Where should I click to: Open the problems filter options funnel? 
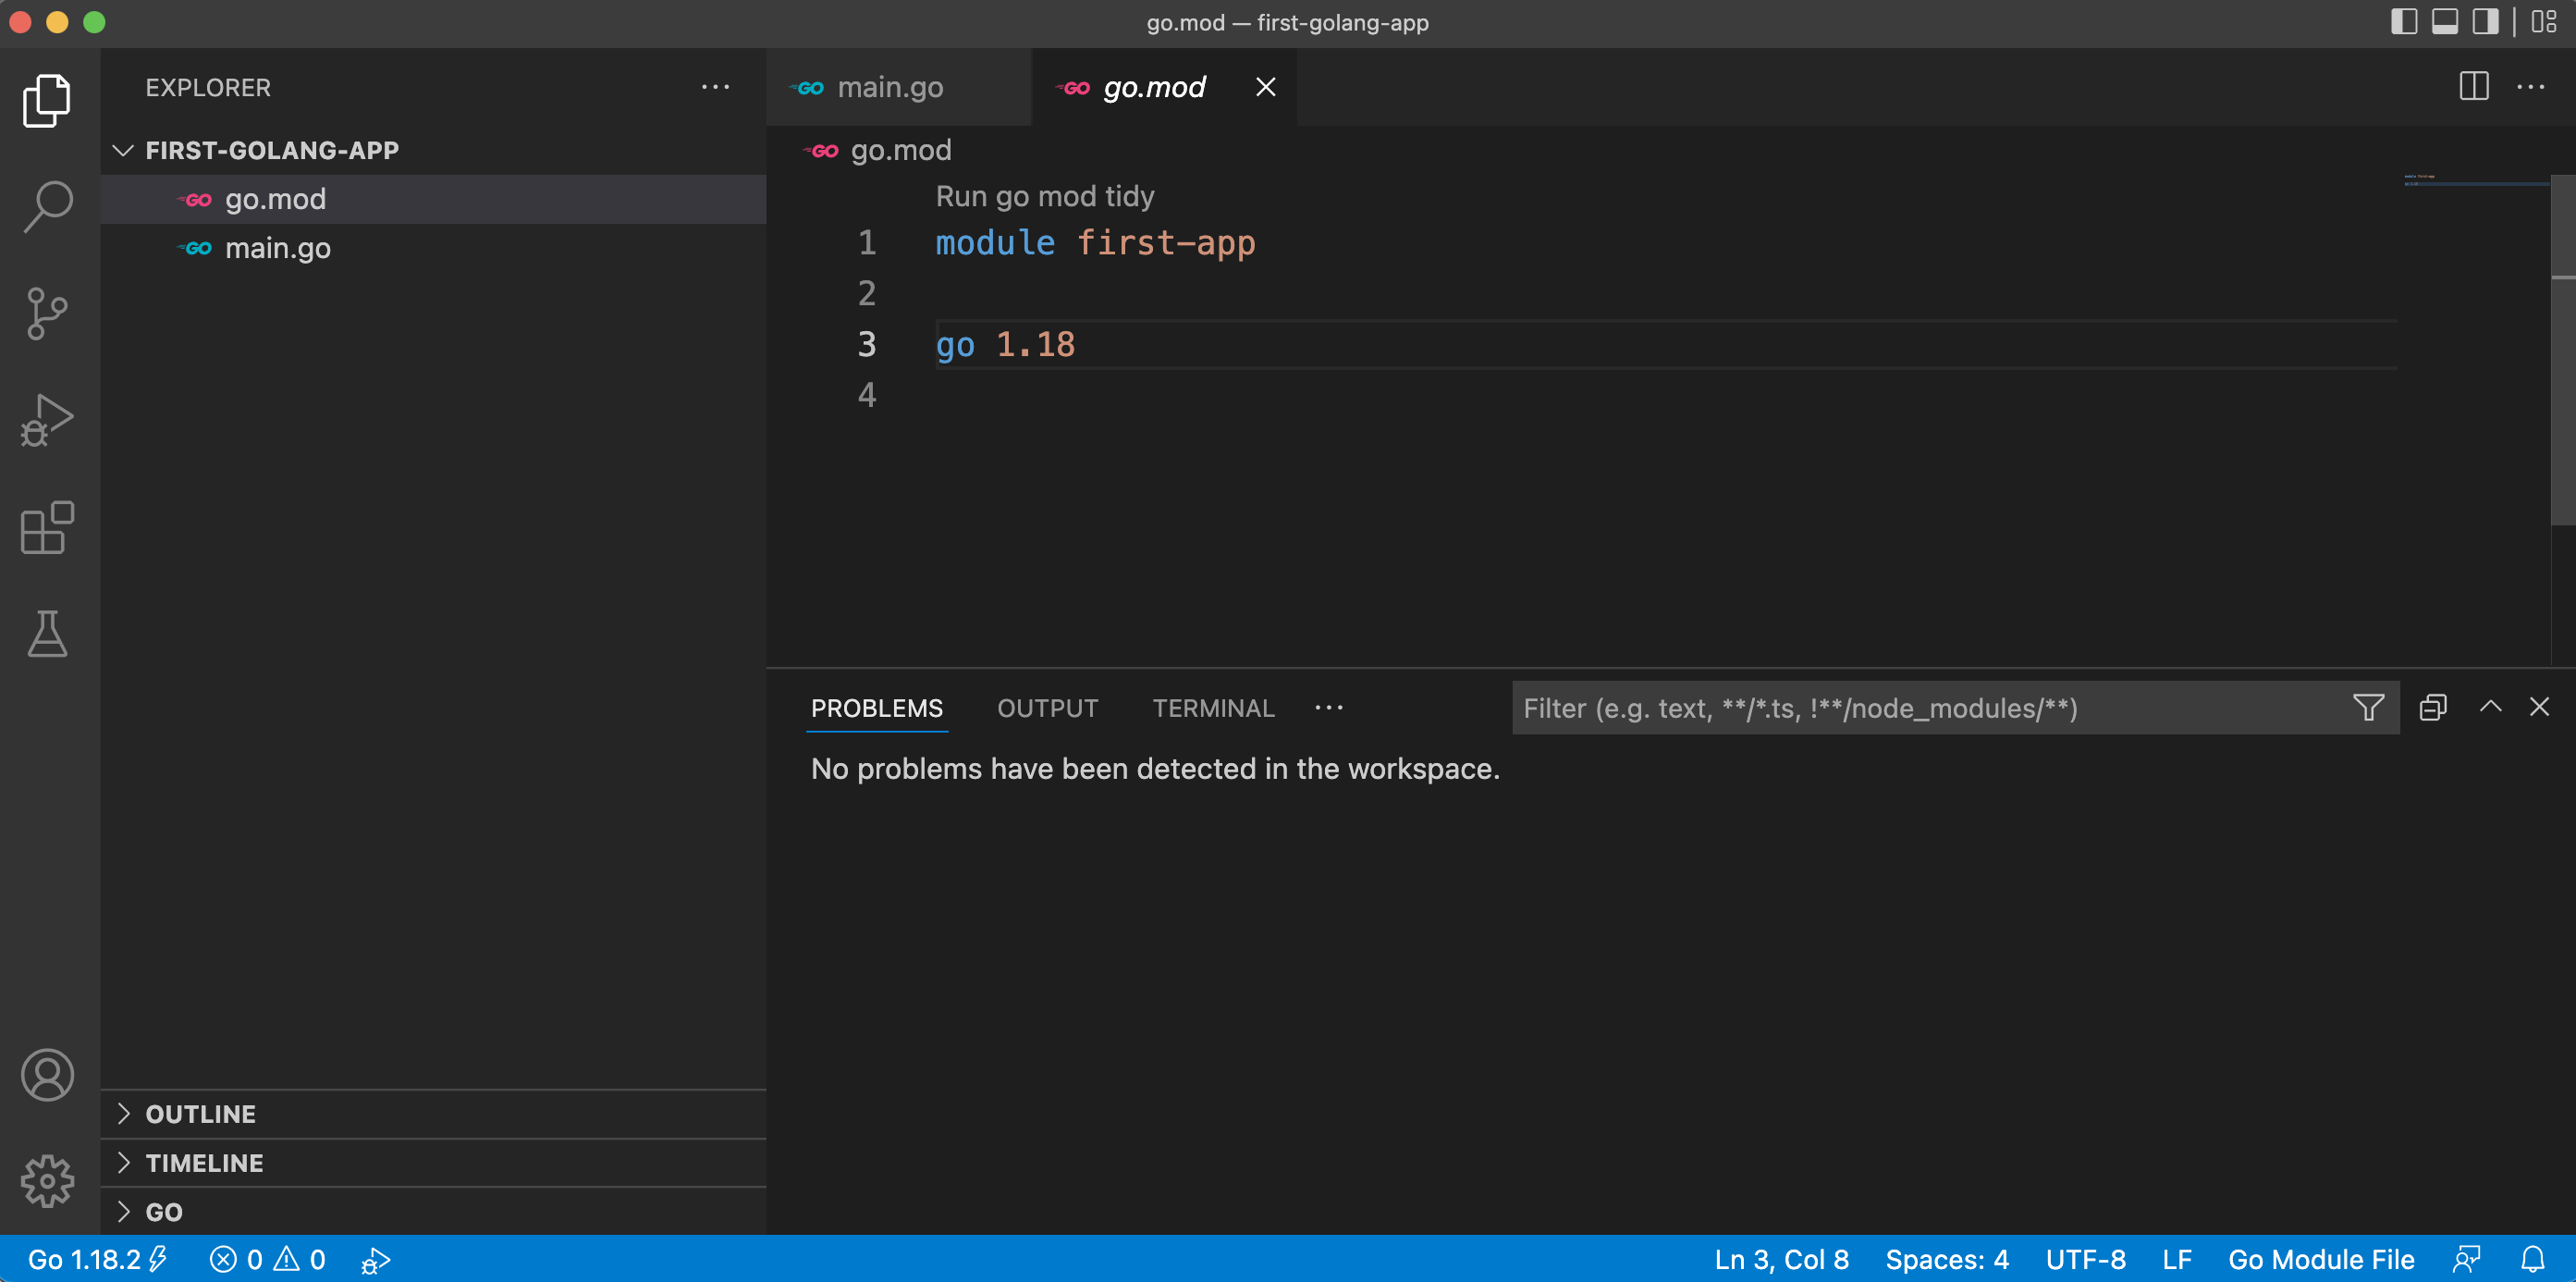point(2368,707)
